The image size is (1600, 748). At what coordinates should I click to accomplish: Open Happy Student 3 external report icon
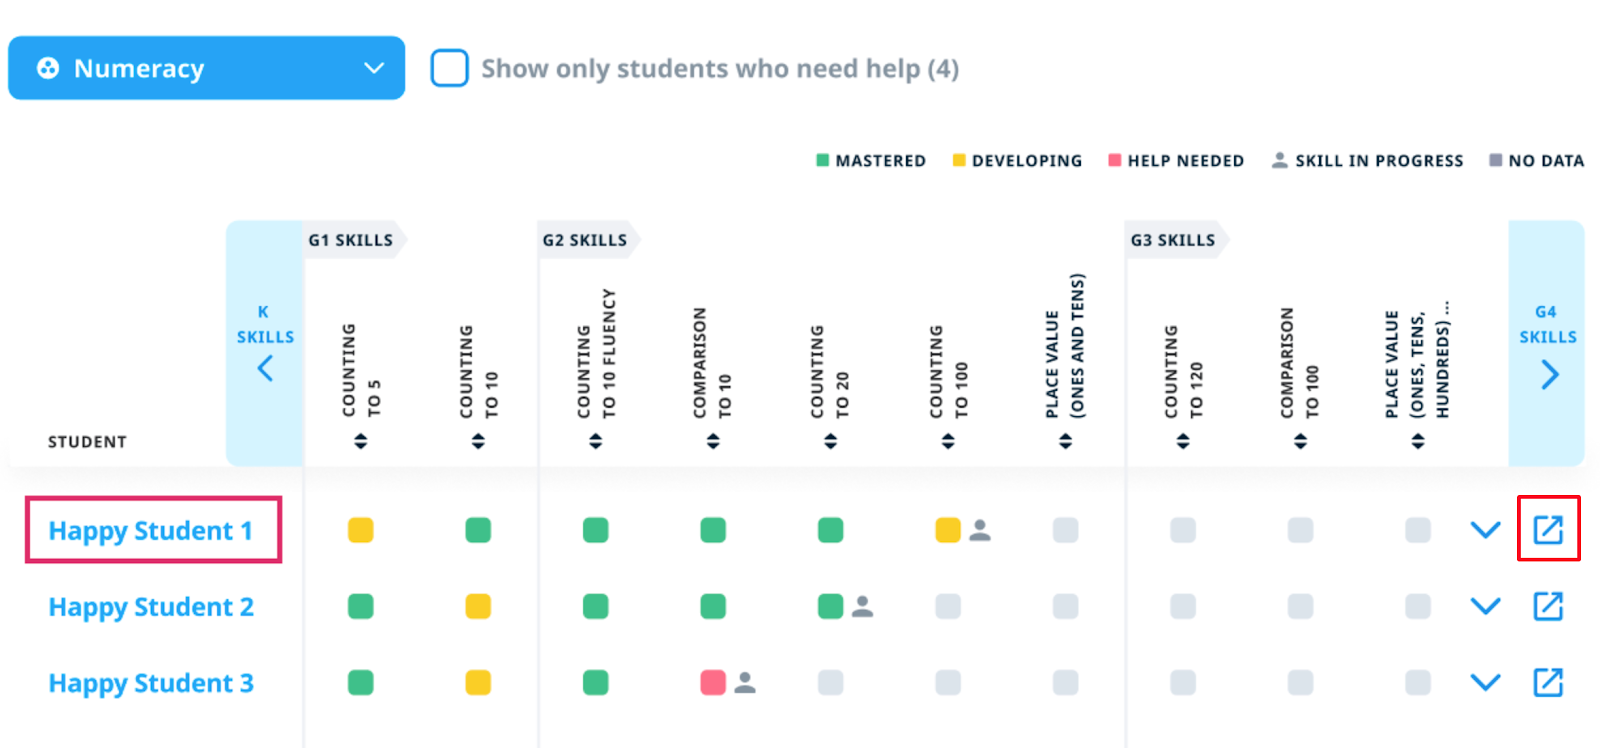tap(1548, 683)
